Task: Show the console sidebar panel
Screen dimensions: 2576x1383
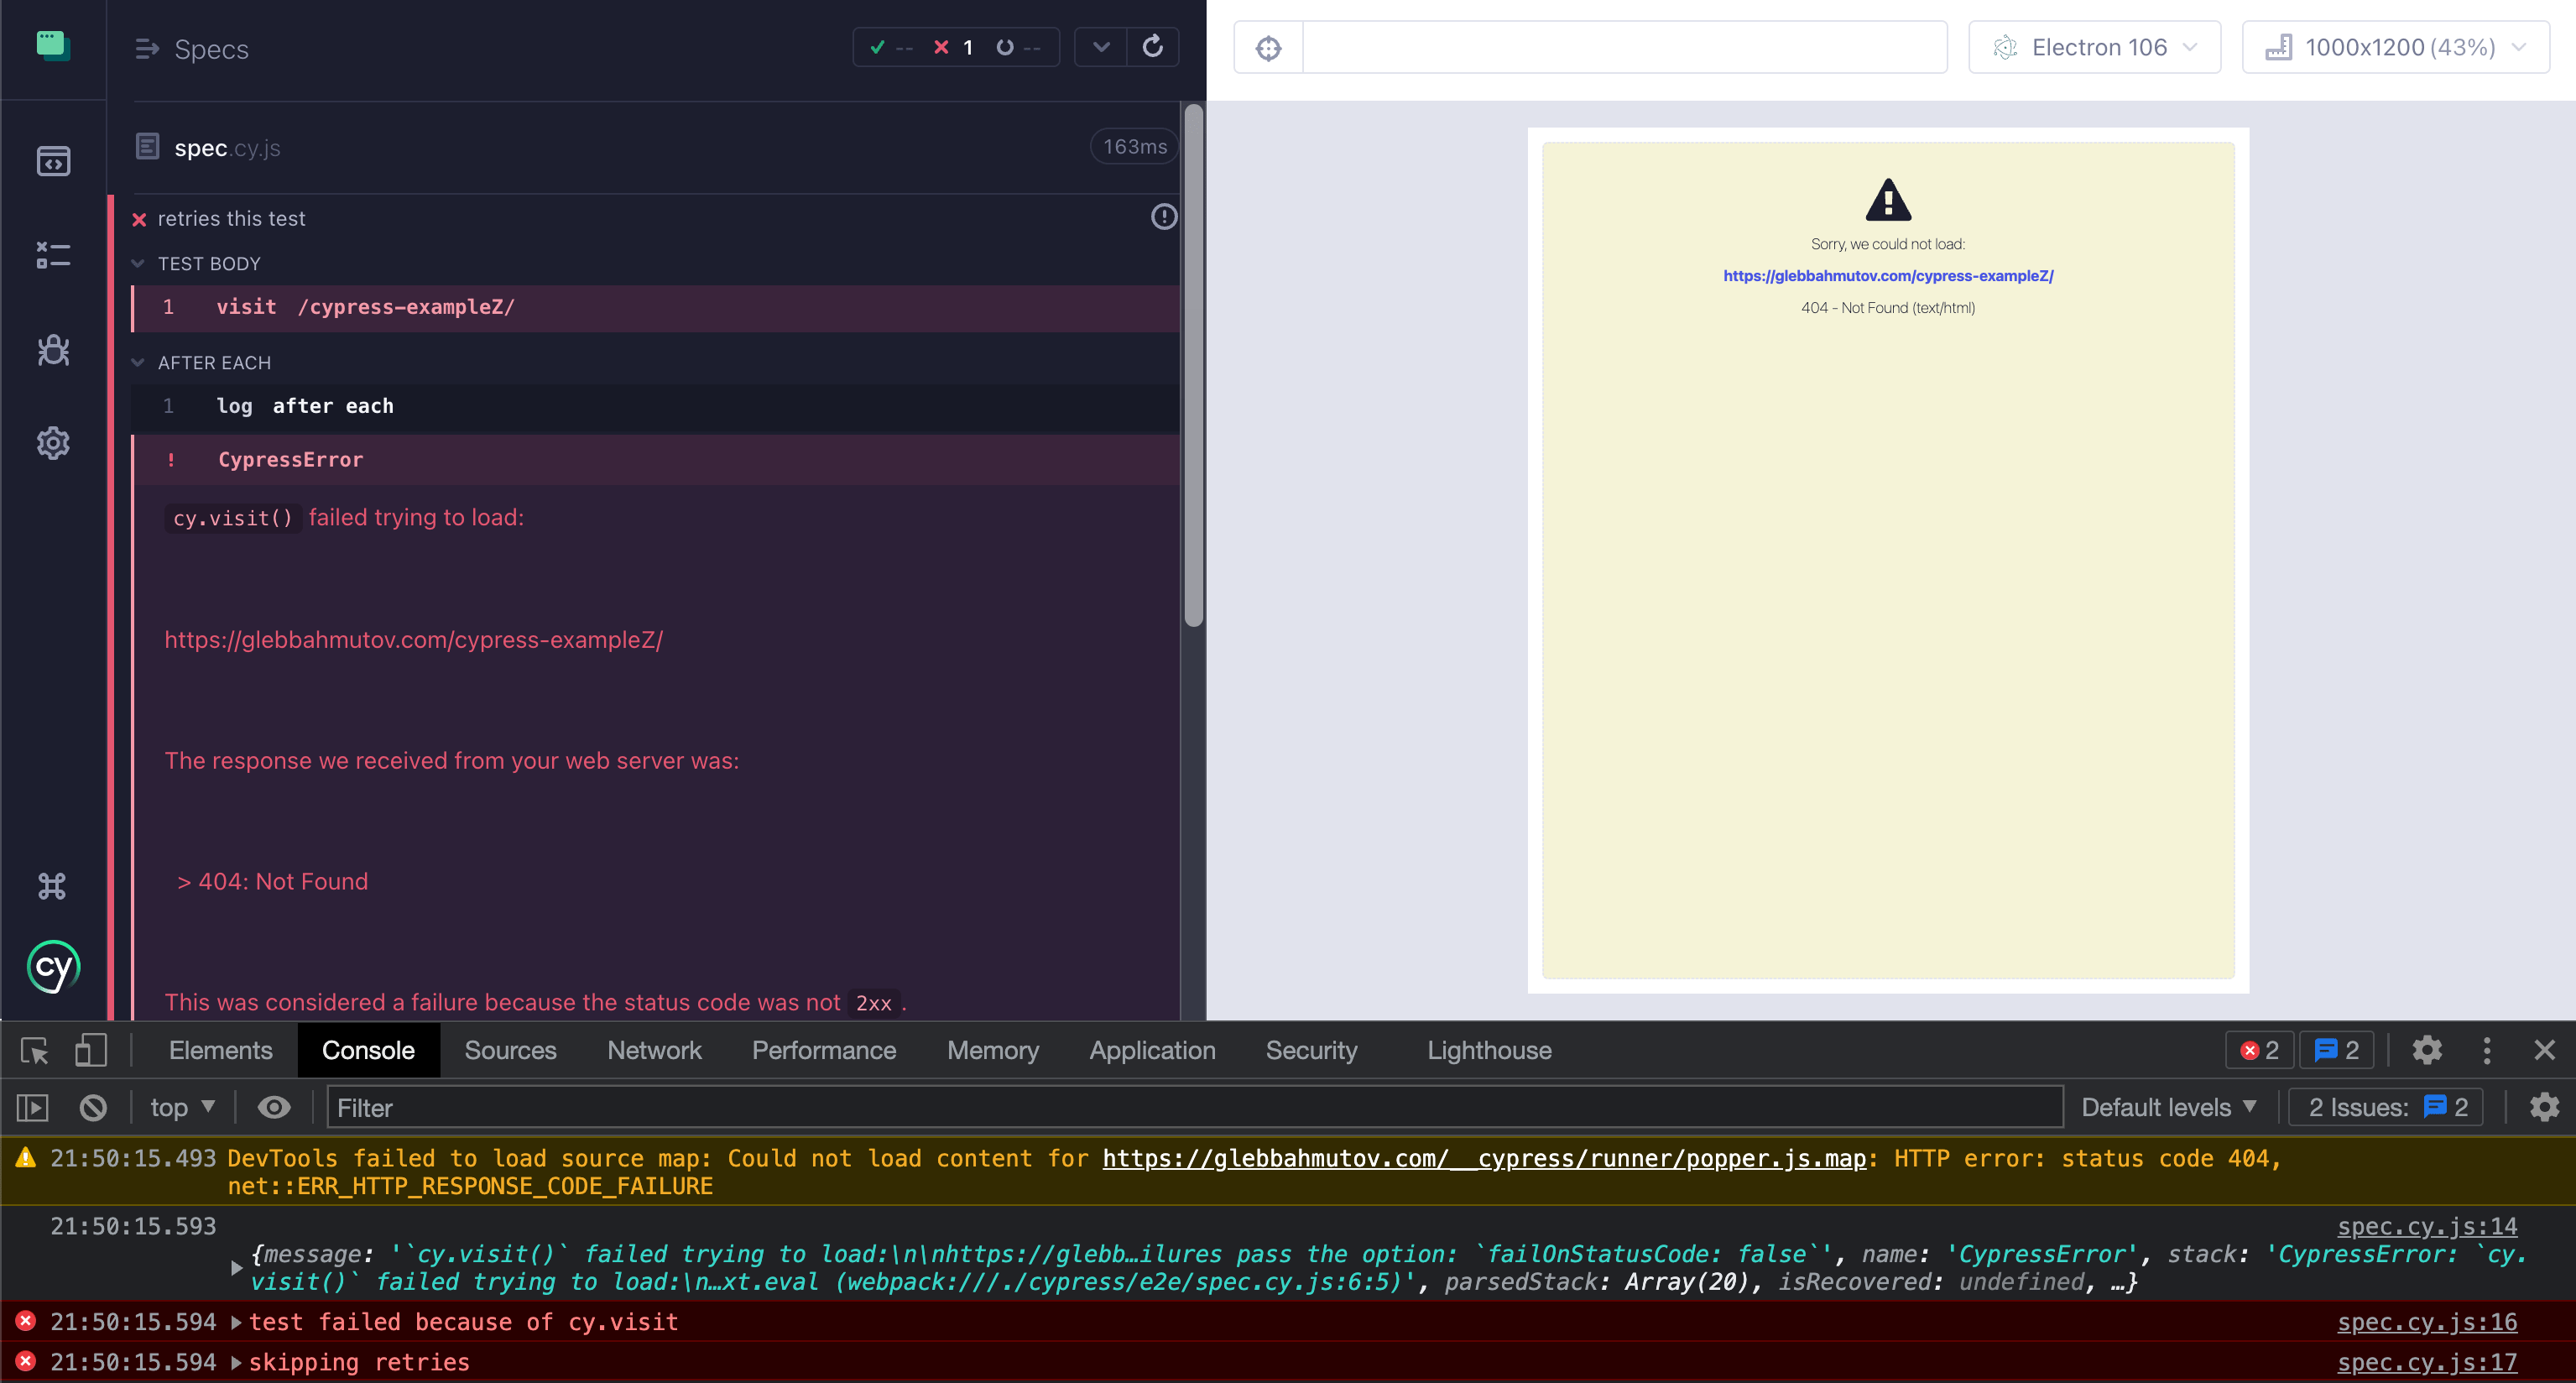Action: (33, 1108)
